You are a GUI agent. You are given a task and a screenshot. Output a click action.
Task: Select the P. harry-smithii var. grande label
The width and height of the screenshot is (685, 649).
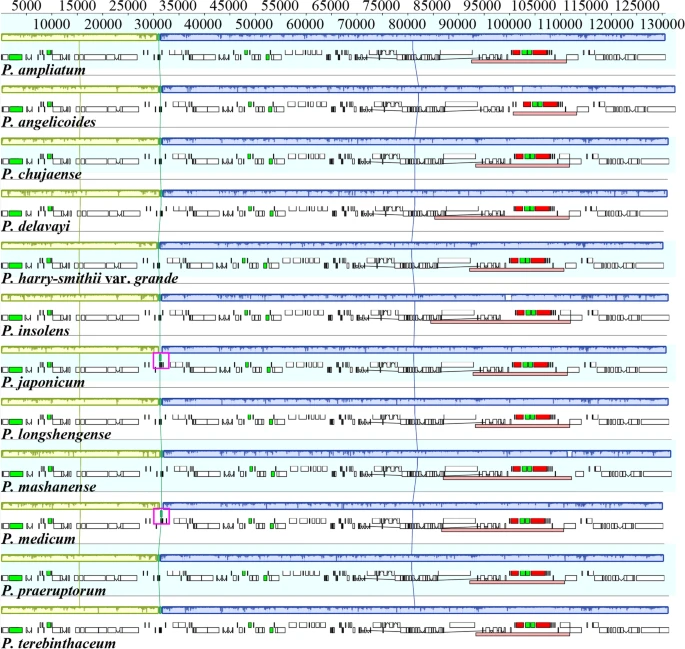tap(90, 278)
